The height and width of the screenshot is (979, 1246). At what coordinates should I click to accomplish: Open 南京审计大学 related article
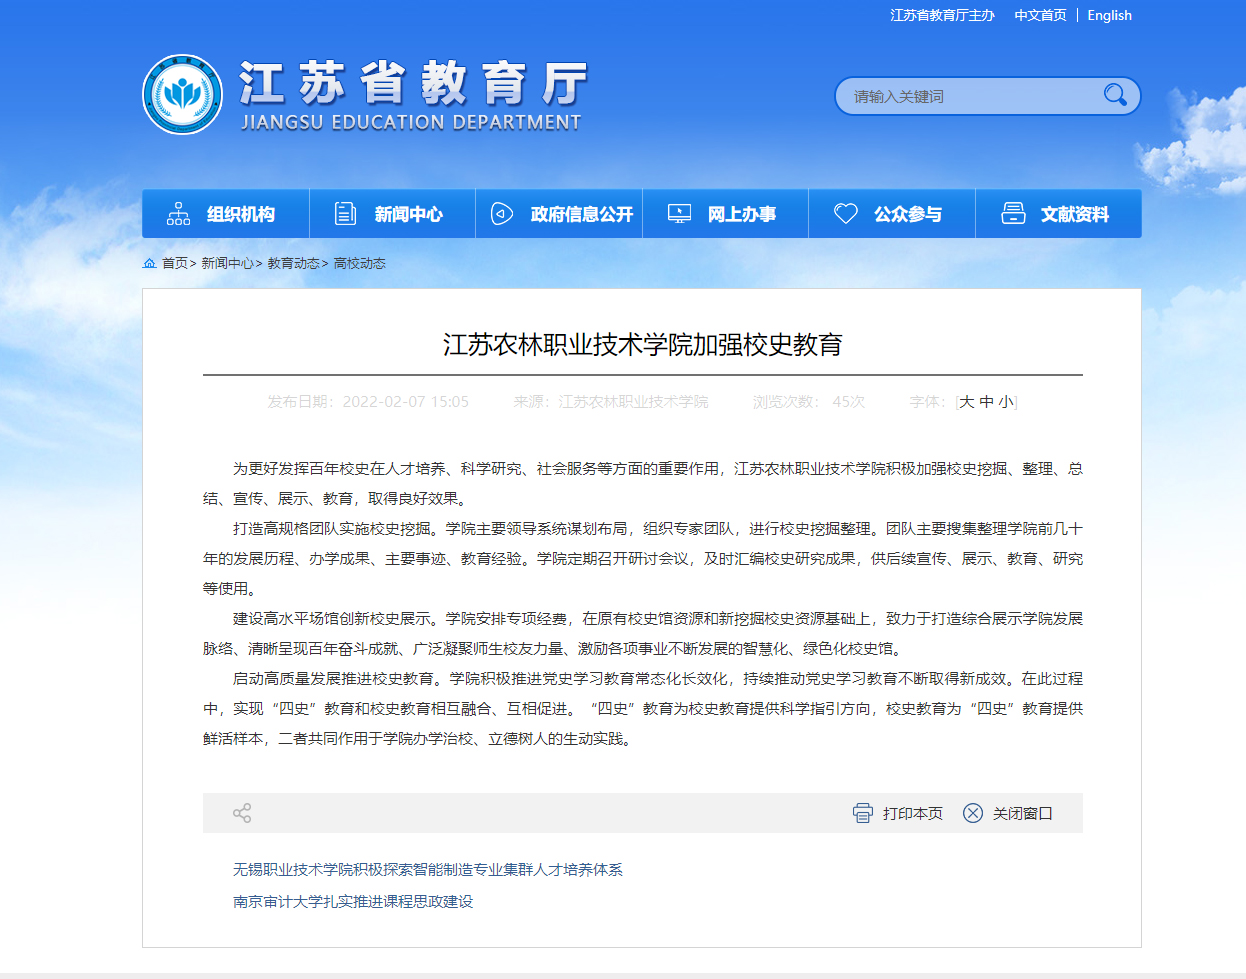353,902
